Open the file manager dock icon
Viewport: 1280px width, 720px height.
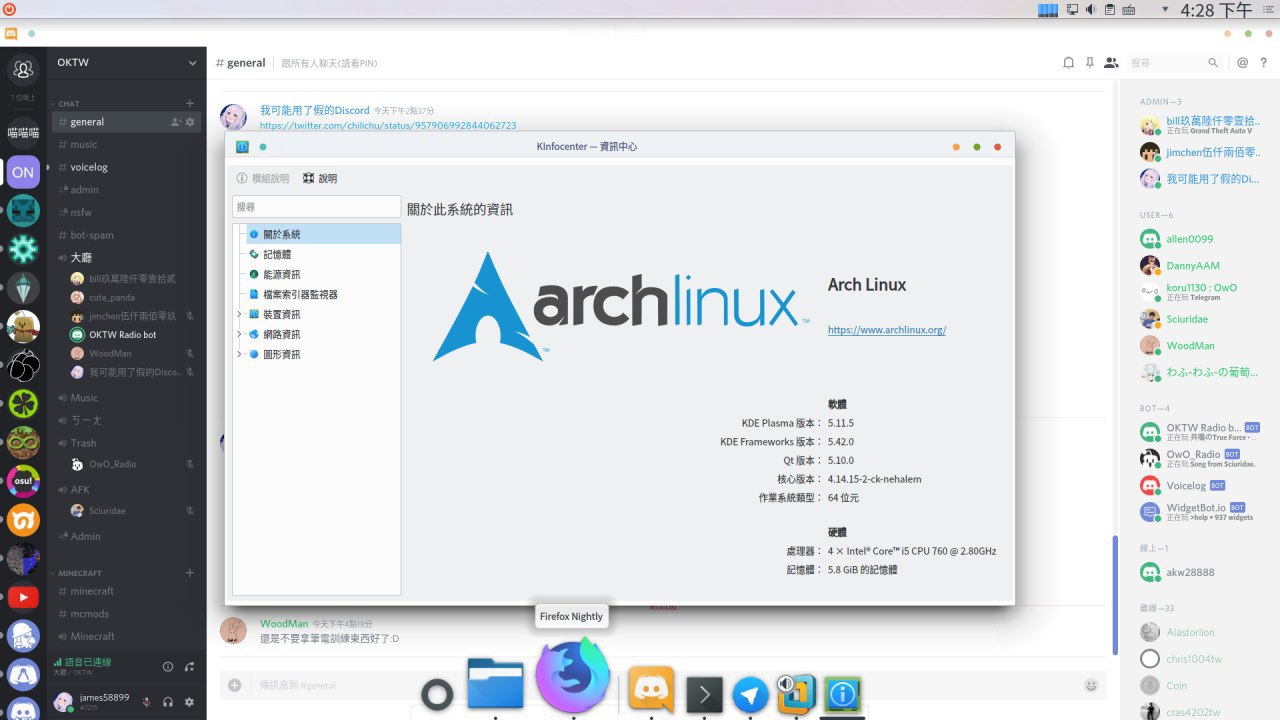[496, 683]
